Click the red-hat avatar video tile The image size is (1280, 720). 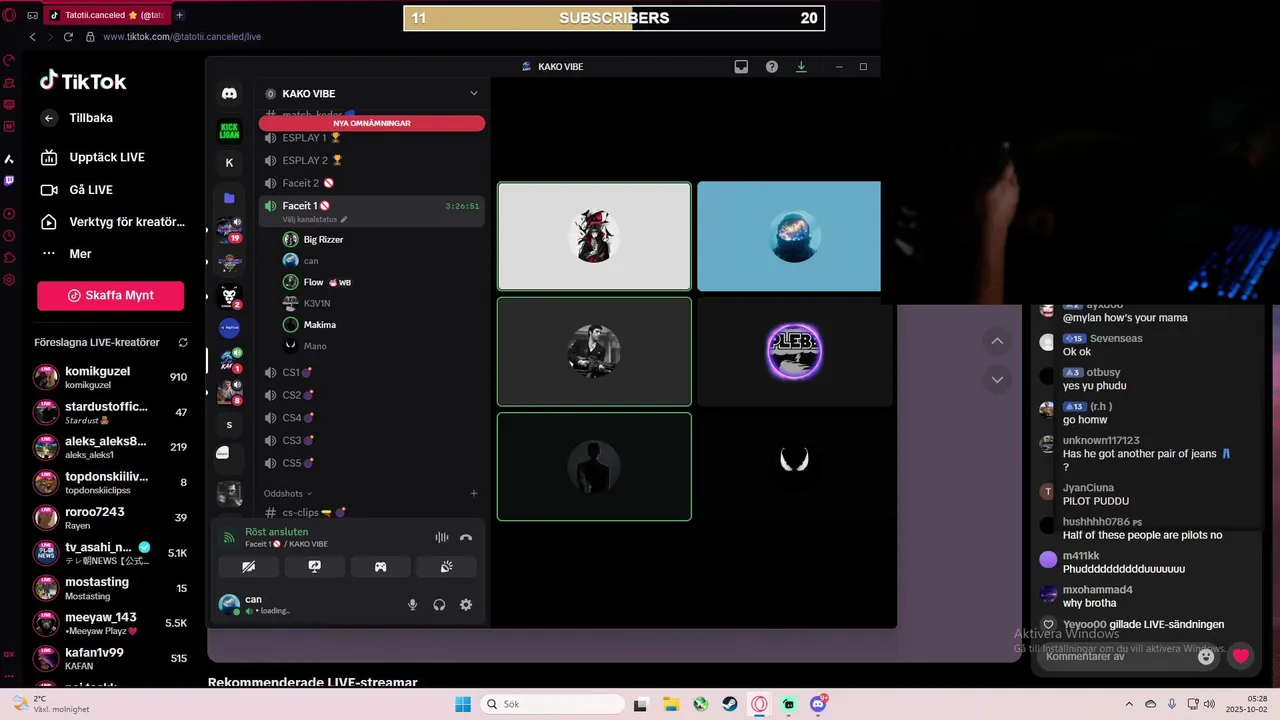[x=594, y=236]
